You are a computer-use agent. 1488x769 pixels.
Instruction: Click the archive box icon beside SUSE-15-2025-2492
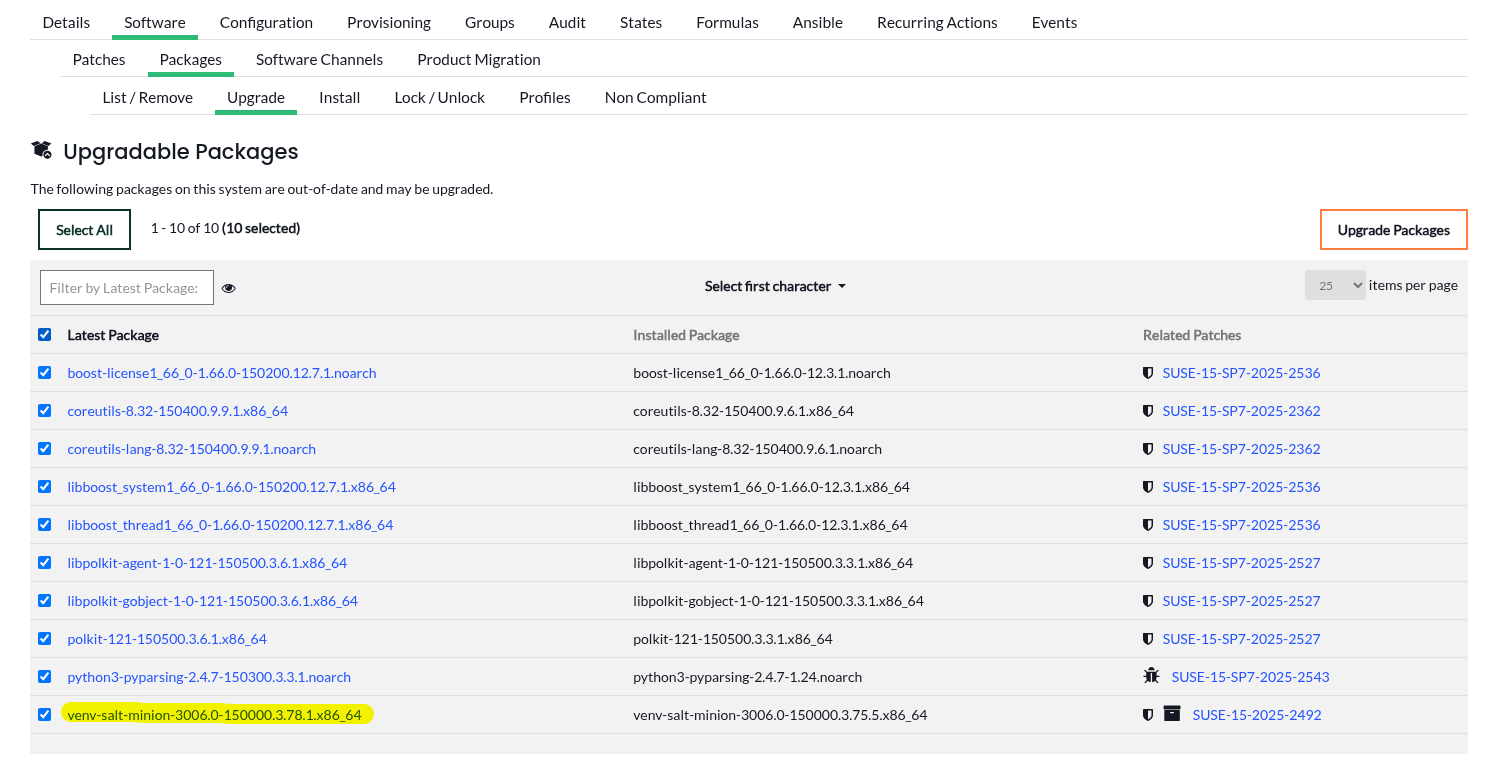pos(1172,714)
